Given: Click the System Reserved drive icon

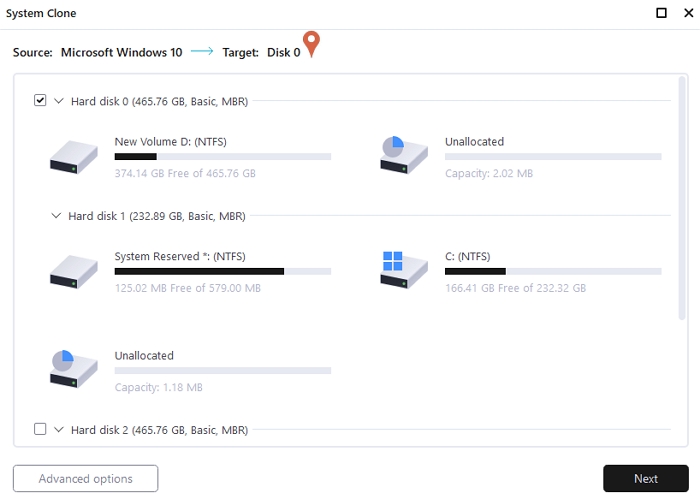Looking at the screenshot, I should [x=74, y=272].
